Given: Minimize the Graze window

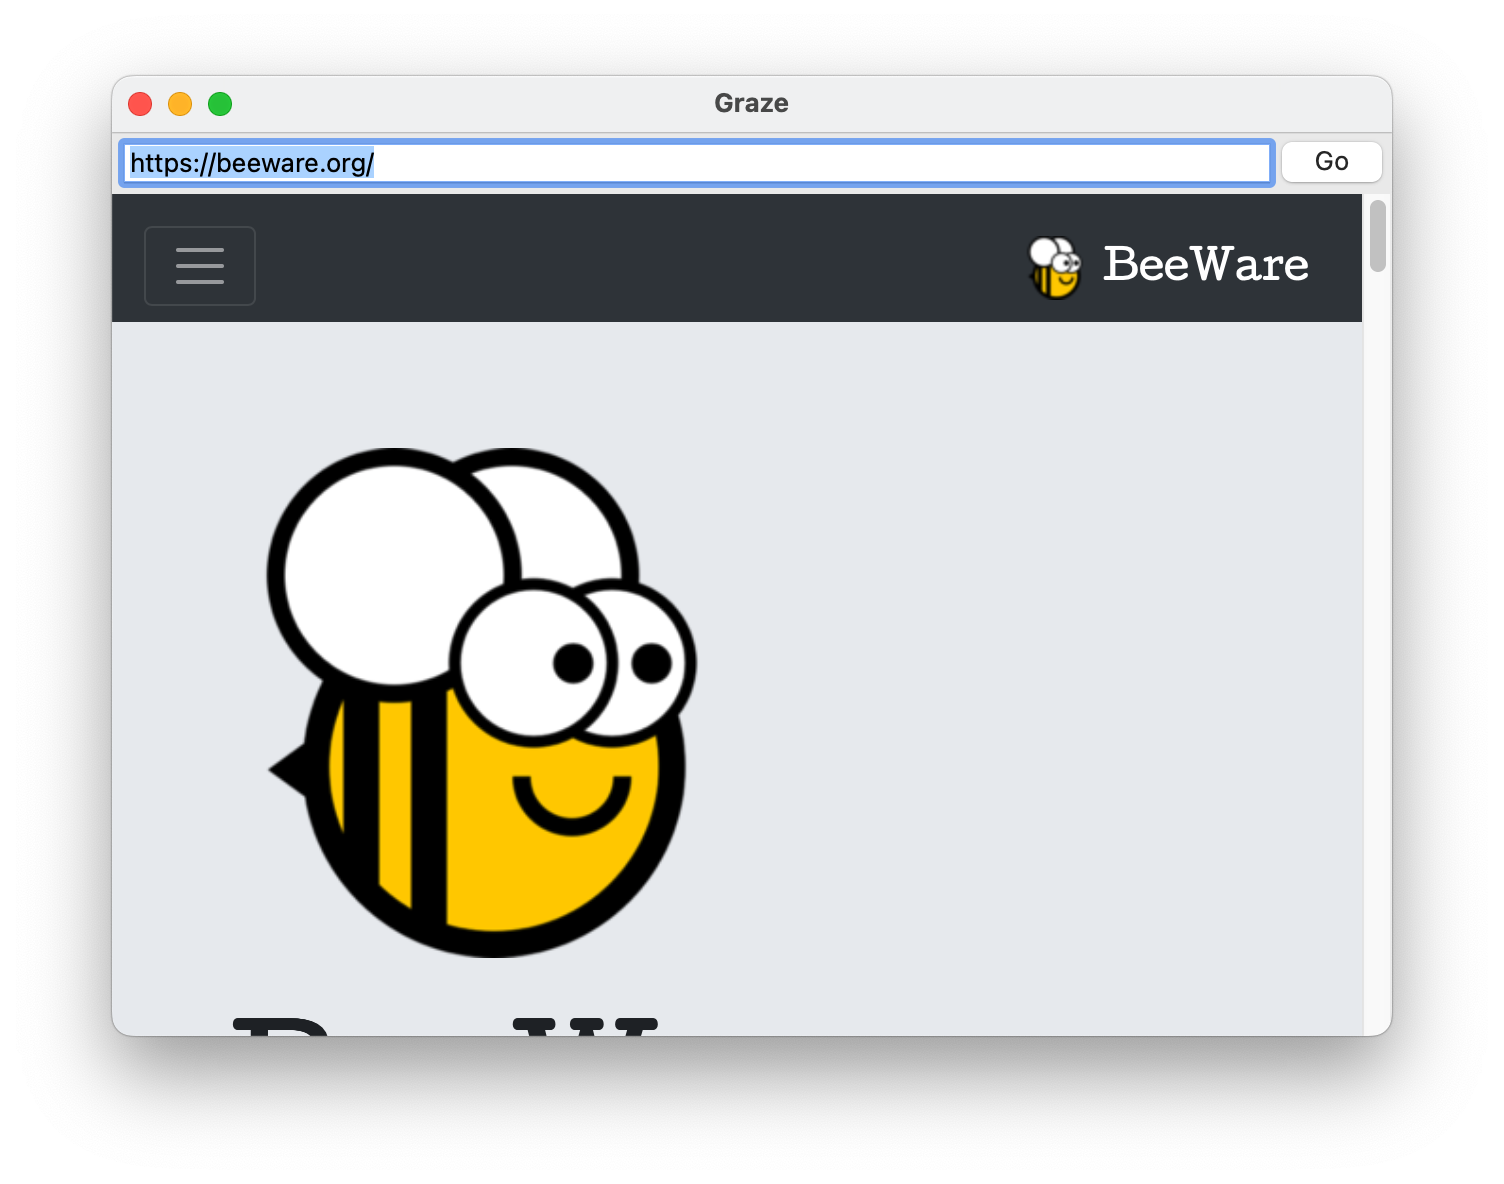Looking at the screenshot, I should pyautogui.click(x=180, y=104).
